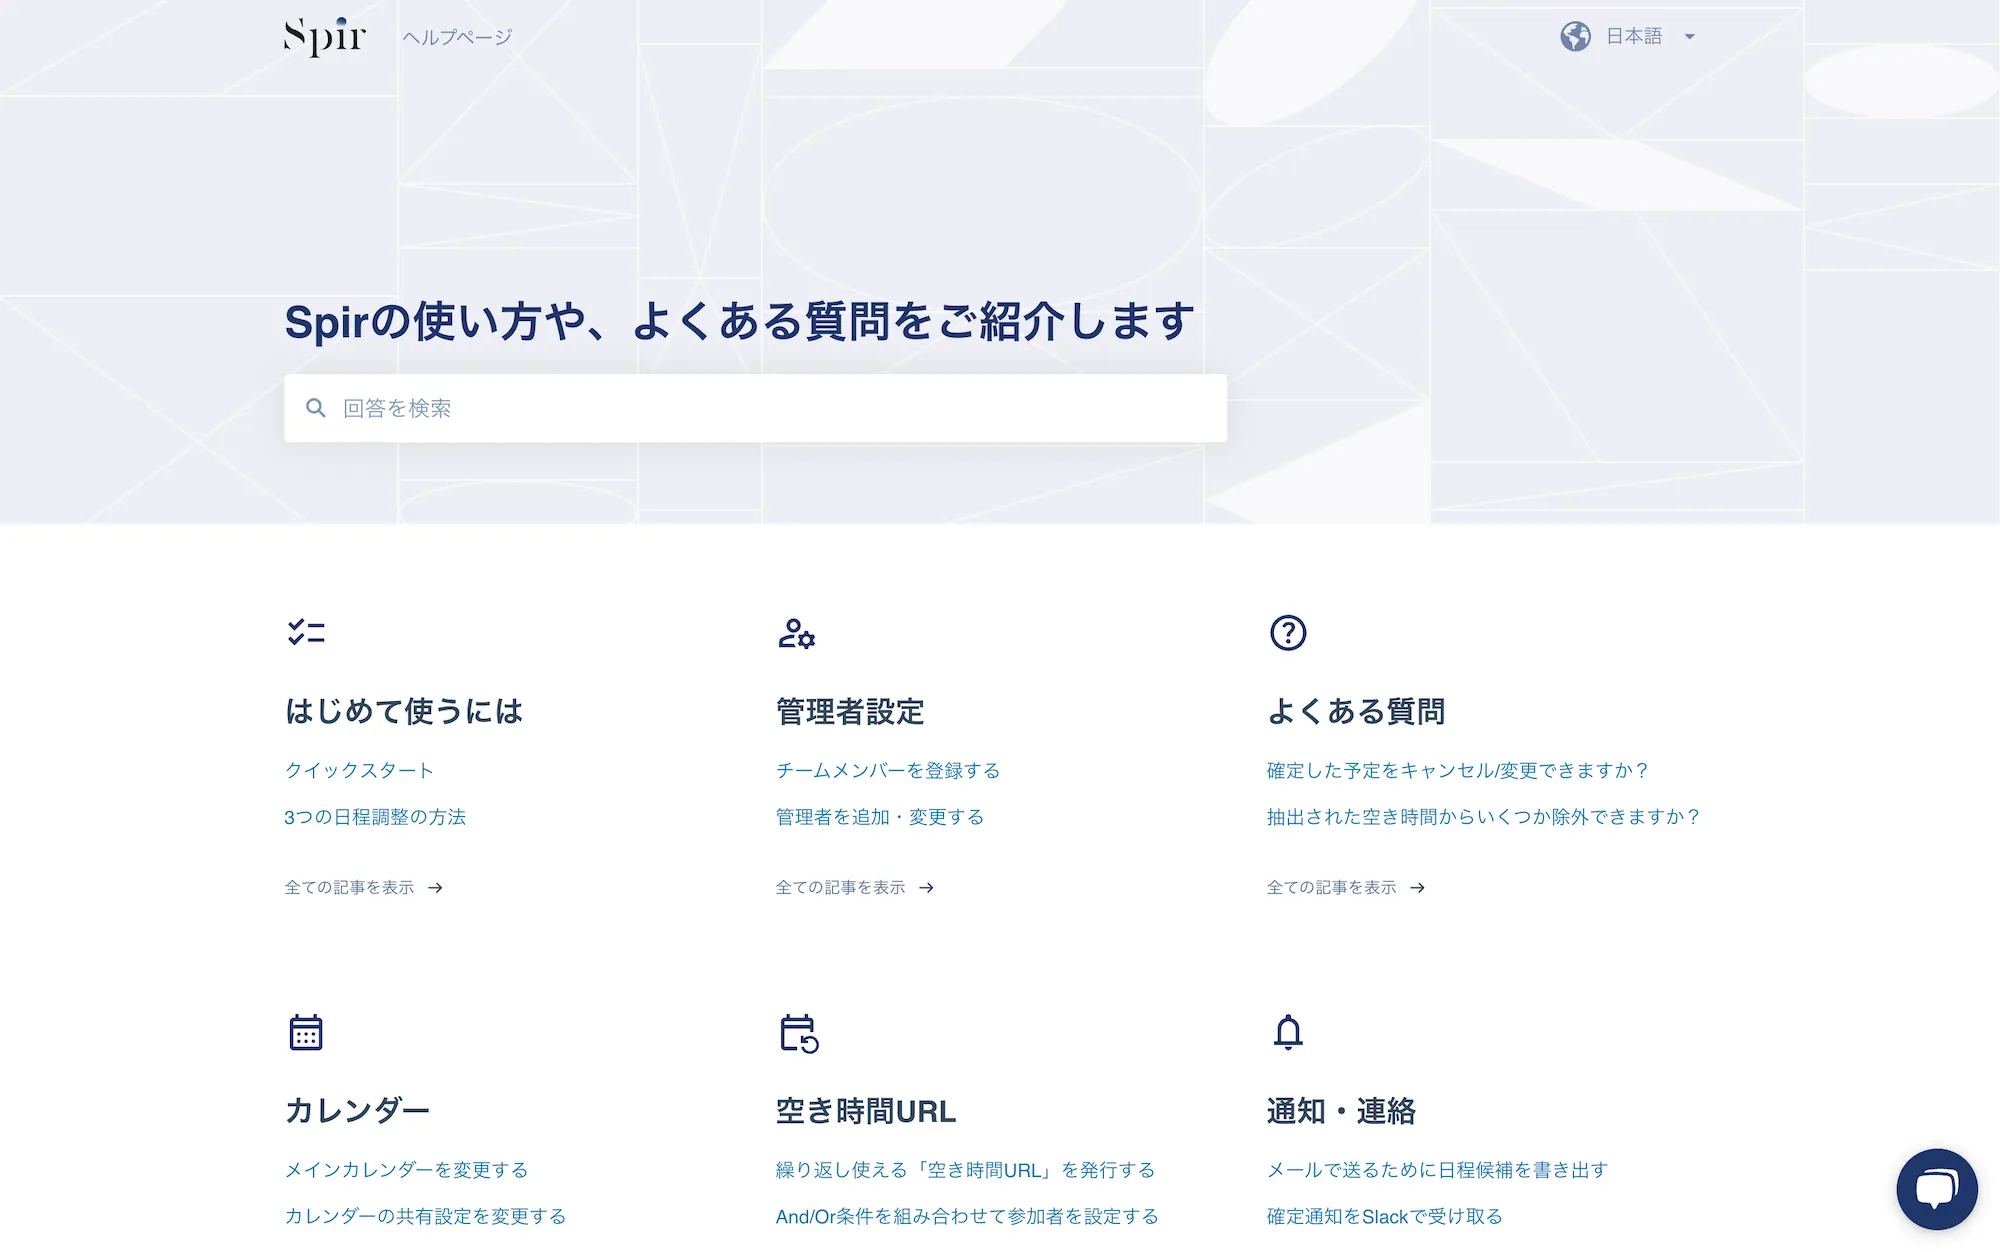The height and width of the screenshot is (1252, 2000).
Task: Open the 通知・連絡 category heading
Action: point(1341,1110)
